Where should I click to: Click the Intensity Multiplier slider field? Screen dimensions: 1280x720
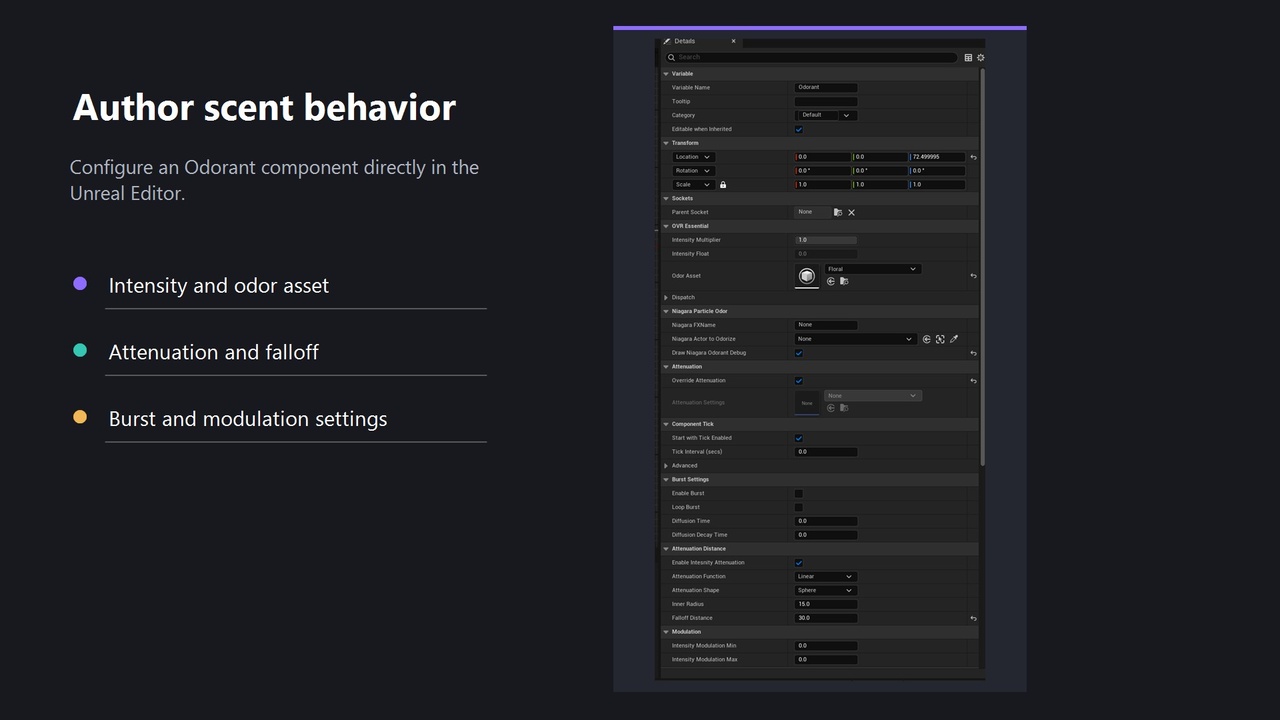click(826, 240)
